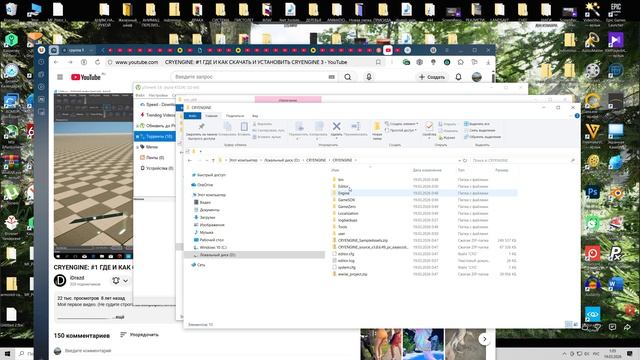Click Sort comments button
This screenshot has width=640, height=360.
[x=139, y=335]
